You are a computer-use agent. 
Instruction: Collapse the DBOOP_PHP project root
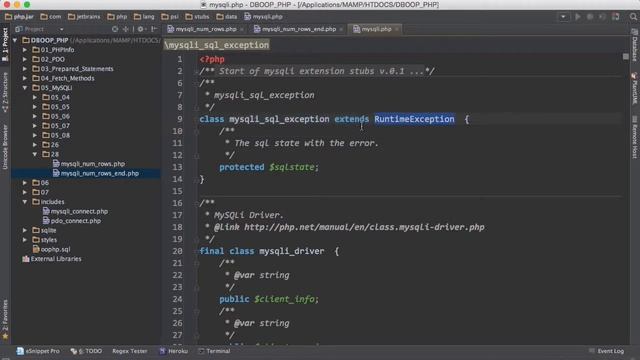point(15,40)
